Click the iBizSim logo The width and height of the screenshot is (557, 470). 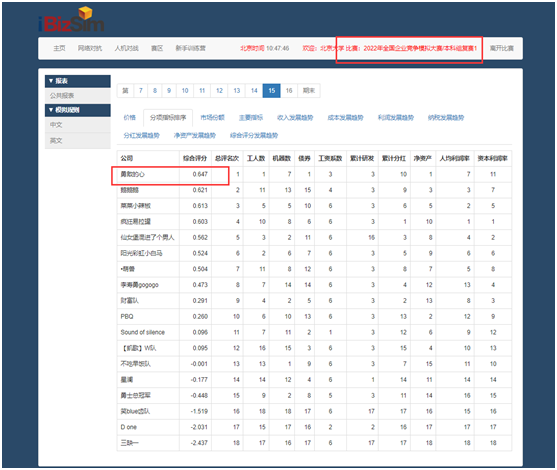(x=71, y=20)
